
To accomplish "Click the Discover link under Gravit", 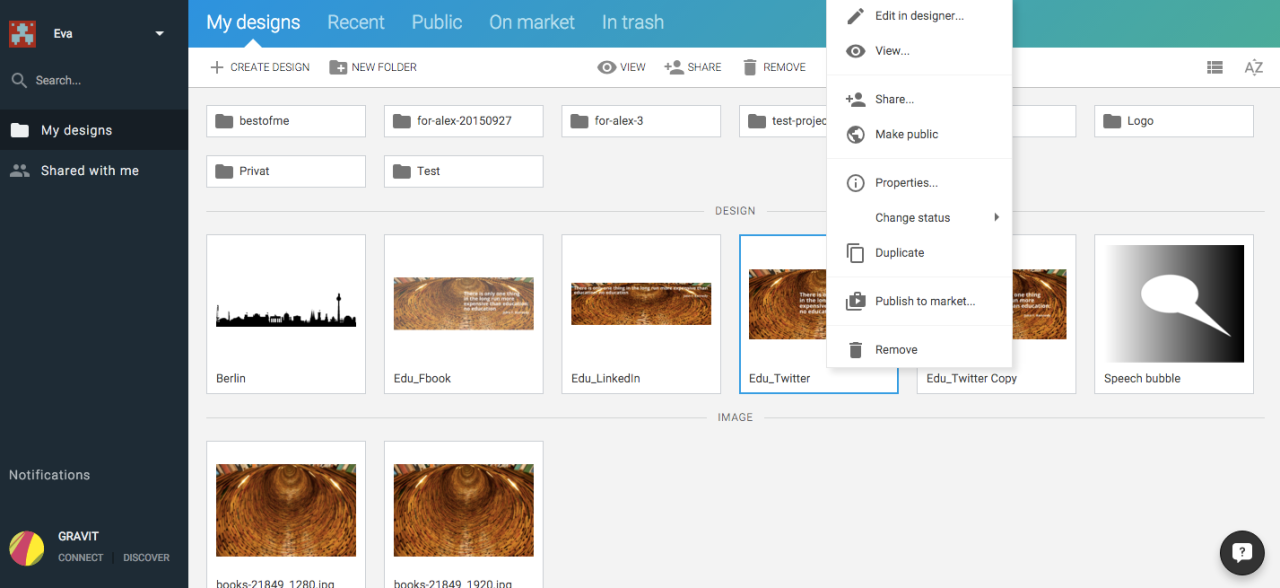I will [x=146, y=558].
